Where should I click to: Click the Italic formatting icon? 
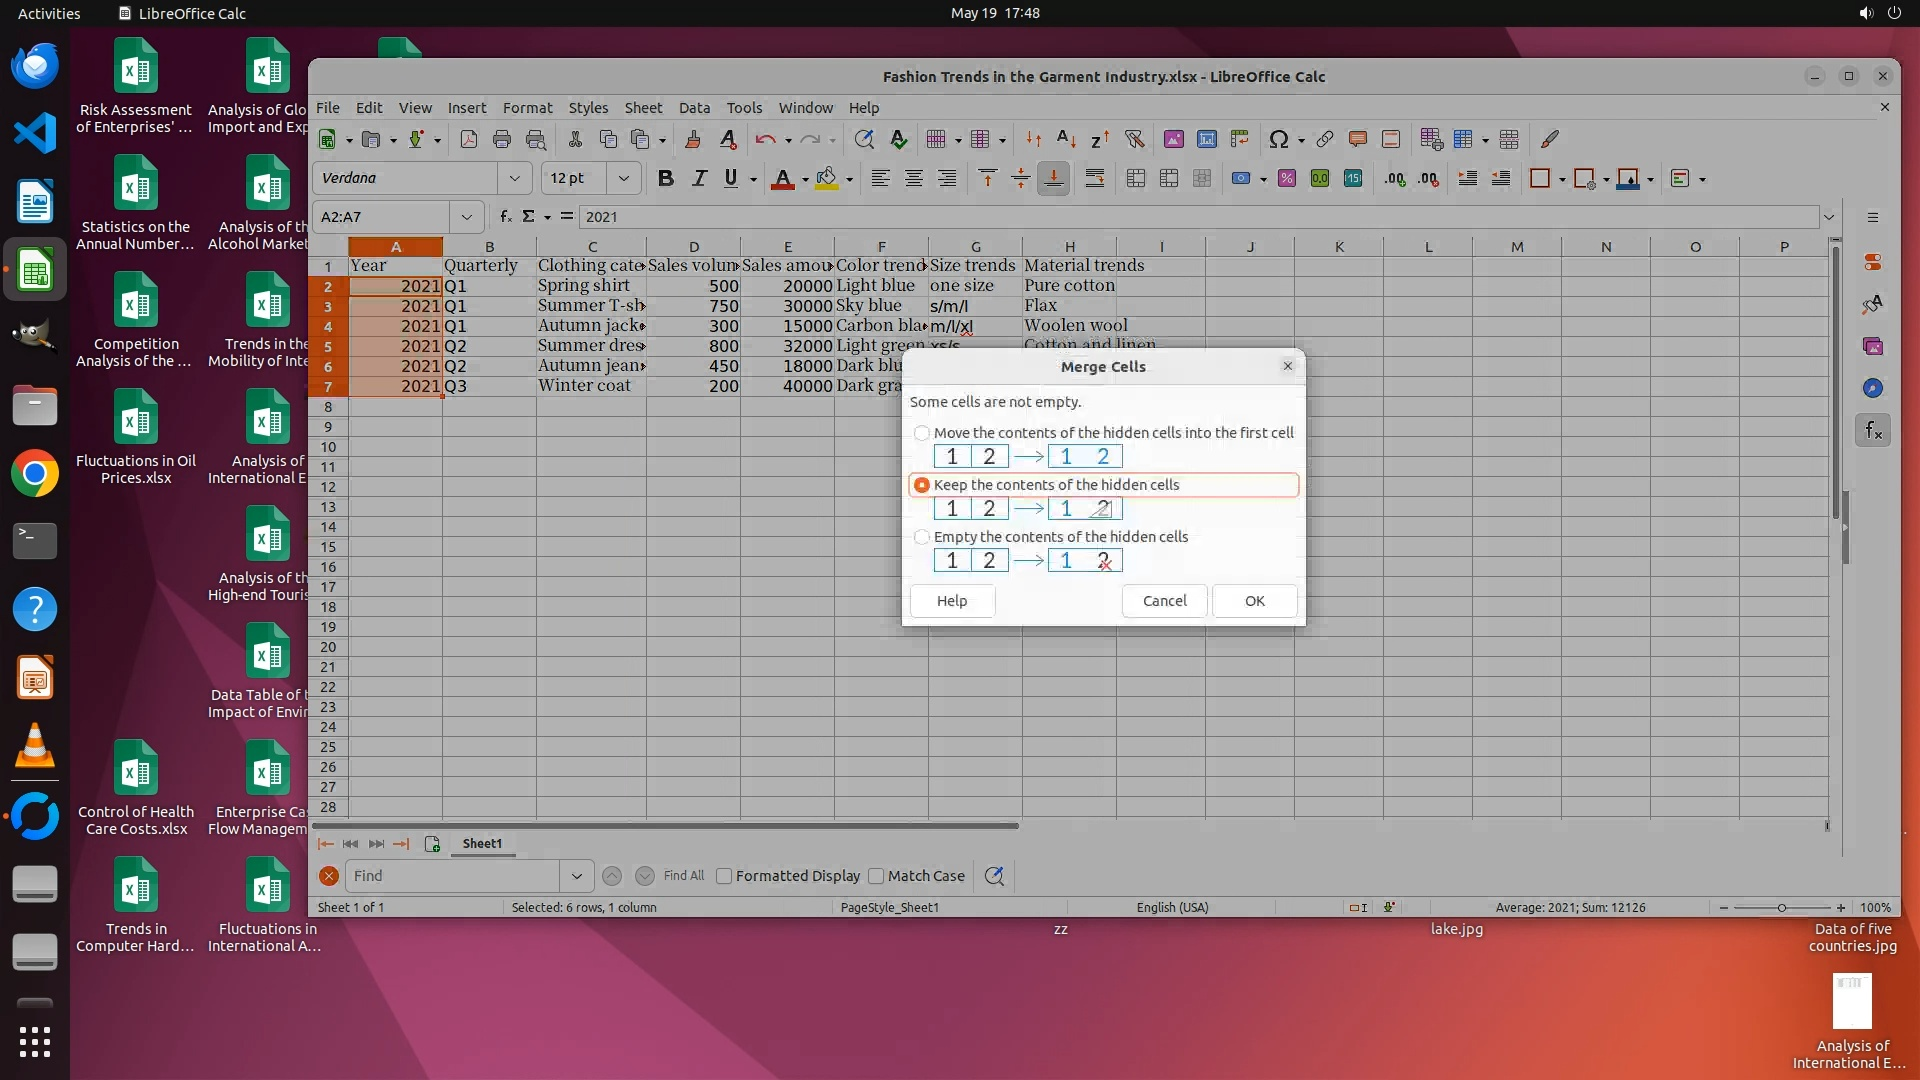pyautogui.click(x=699, y=179)
